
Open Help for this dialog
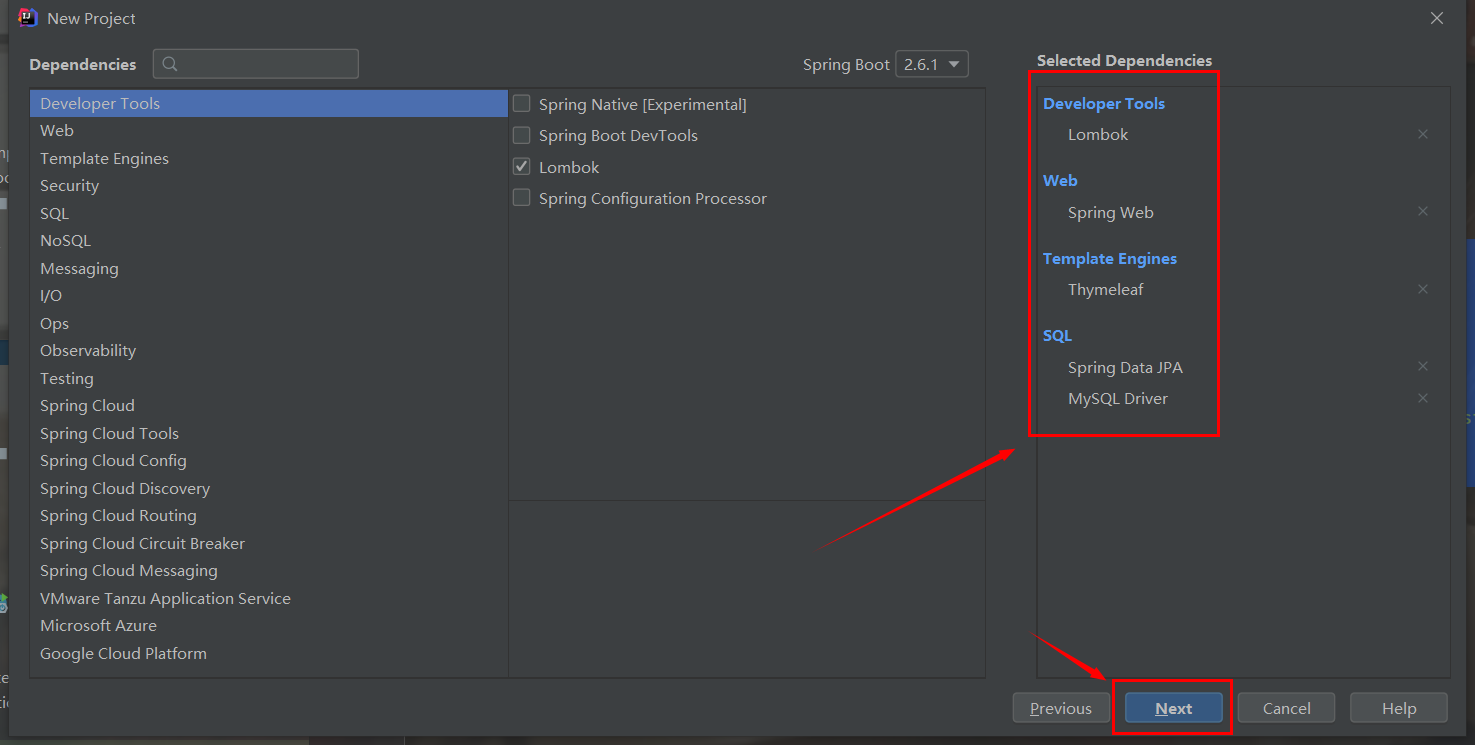pos(1399,708)
